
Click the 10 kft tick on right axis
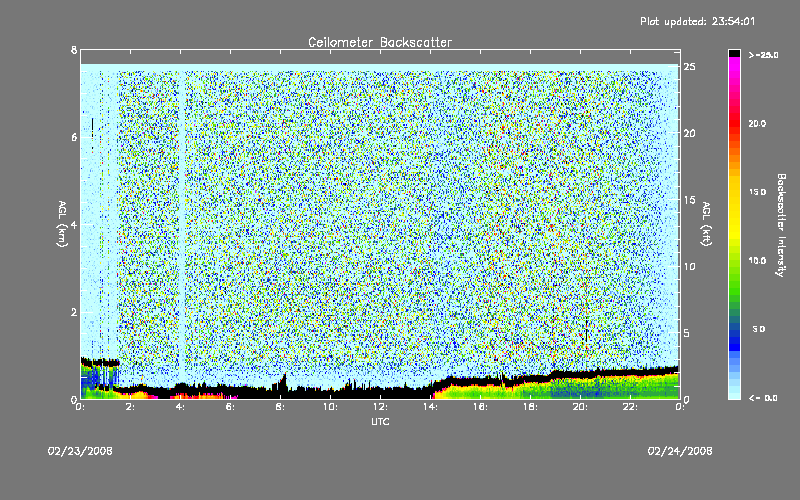pyautogui.click(x=690, y=266)
